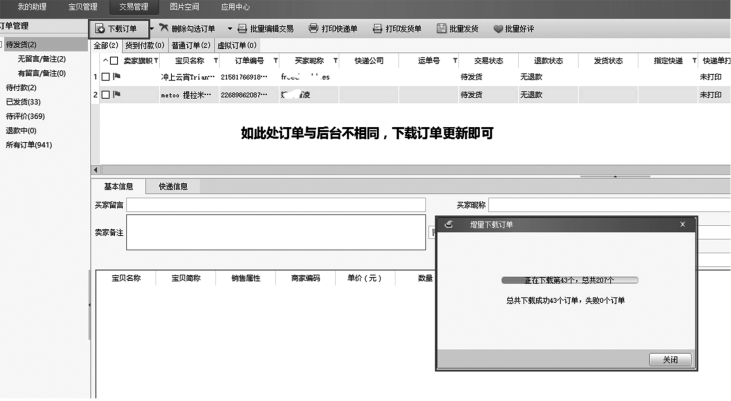This screenshot has width=731, height=401.
Task: Click the 批量发货 ship icon
Action: (441, 28)
